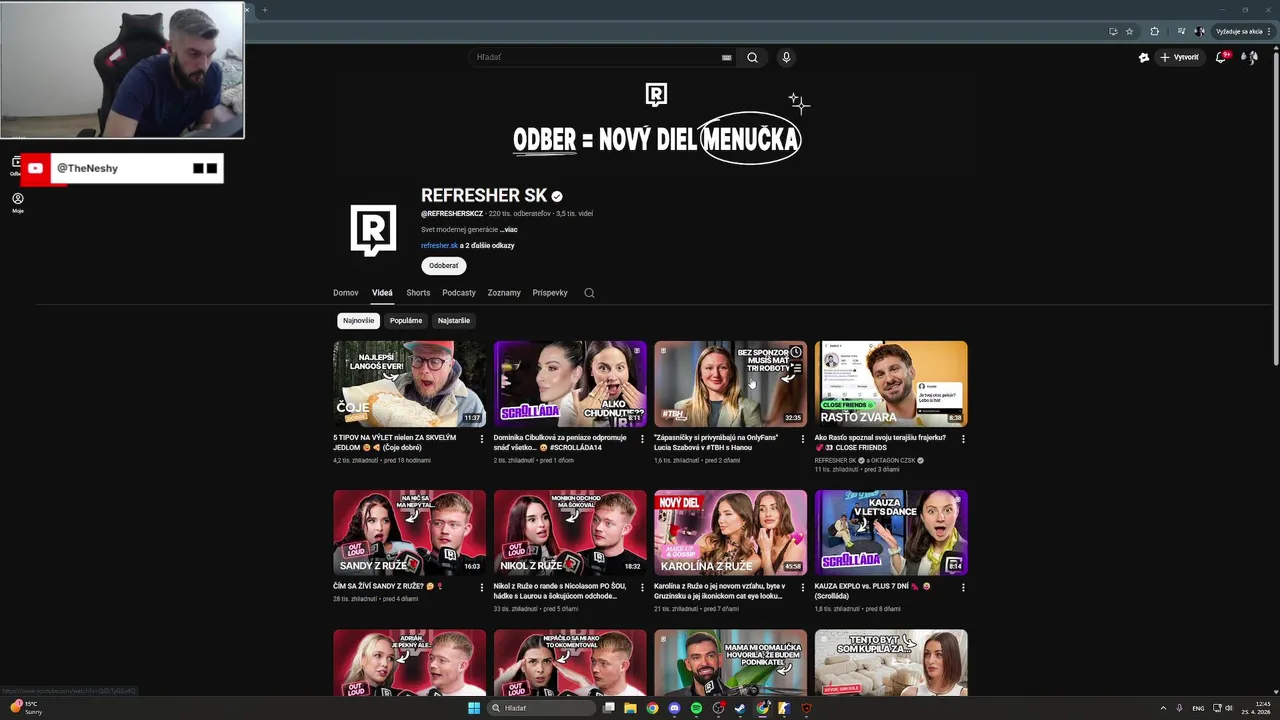1280x720 pixels.
Task: Open options for the Čoje dobré video
Action: [x=481, y=439]
